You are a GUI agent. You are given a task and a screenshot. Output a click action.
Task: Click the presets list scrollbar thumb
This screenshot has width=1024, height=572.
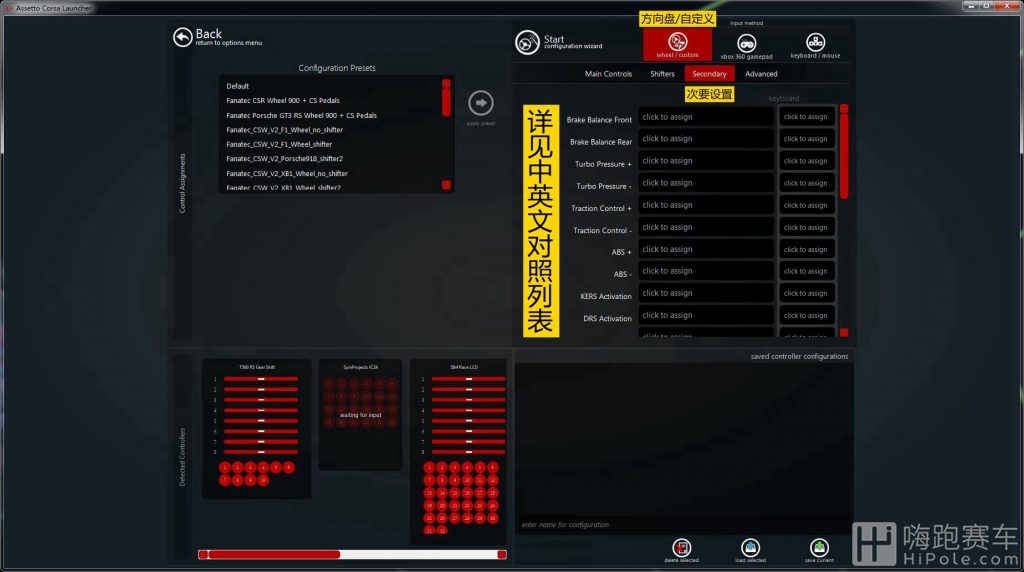[x=446, y=102]
